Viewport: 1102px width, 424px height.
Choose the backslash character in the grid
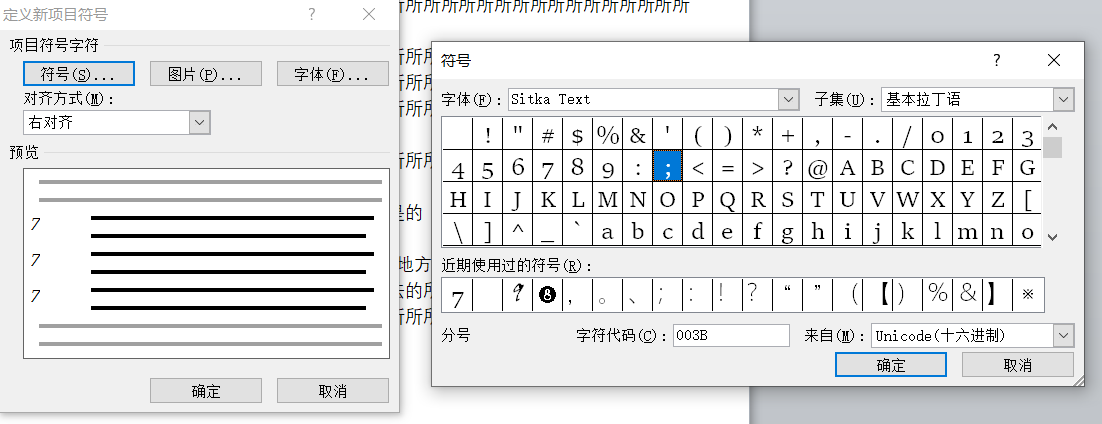pos(457,231)
